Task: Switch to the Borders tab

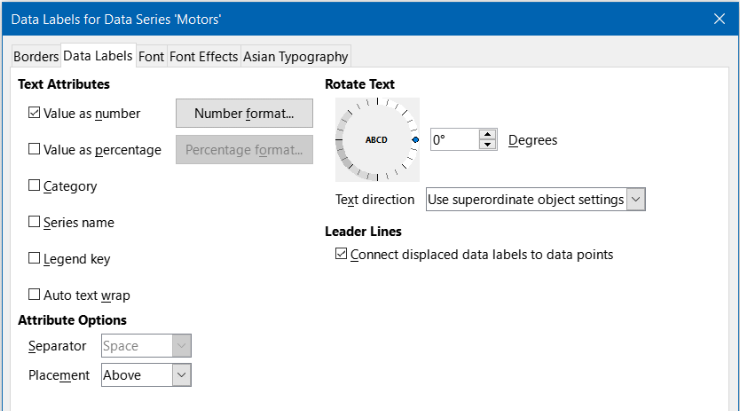Action: 36,57
